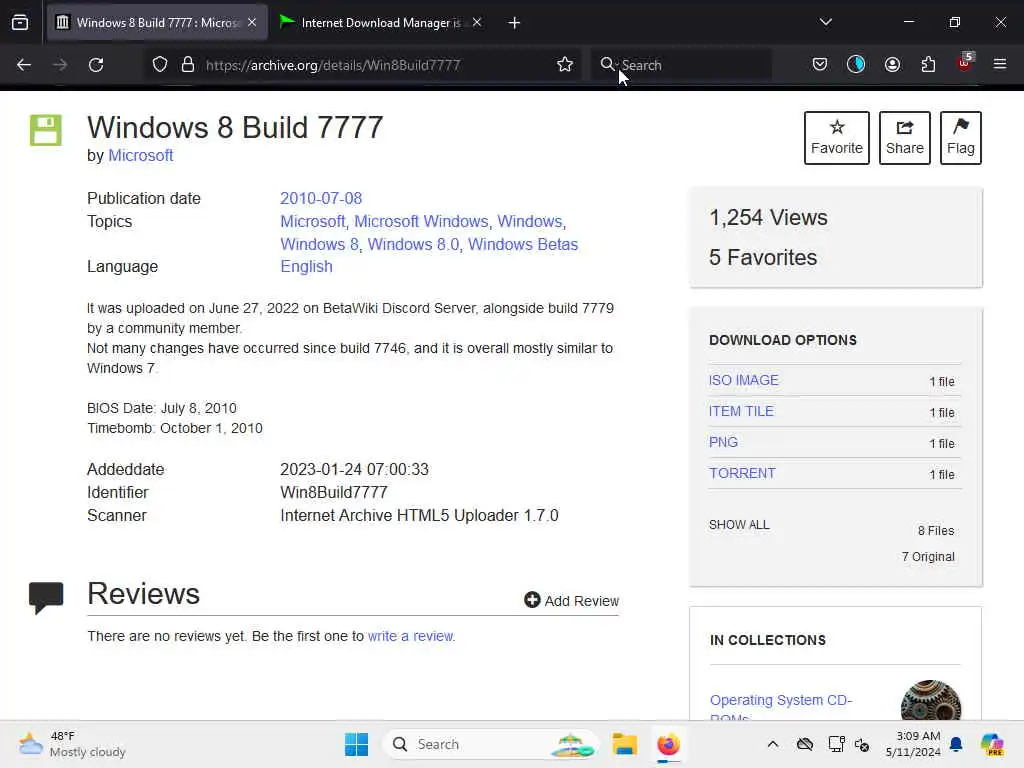Viewport: 1024px width, 768px height.
Task: Open the Copilot preview icon
Action: pyautogui.click(x=992, y=744)
